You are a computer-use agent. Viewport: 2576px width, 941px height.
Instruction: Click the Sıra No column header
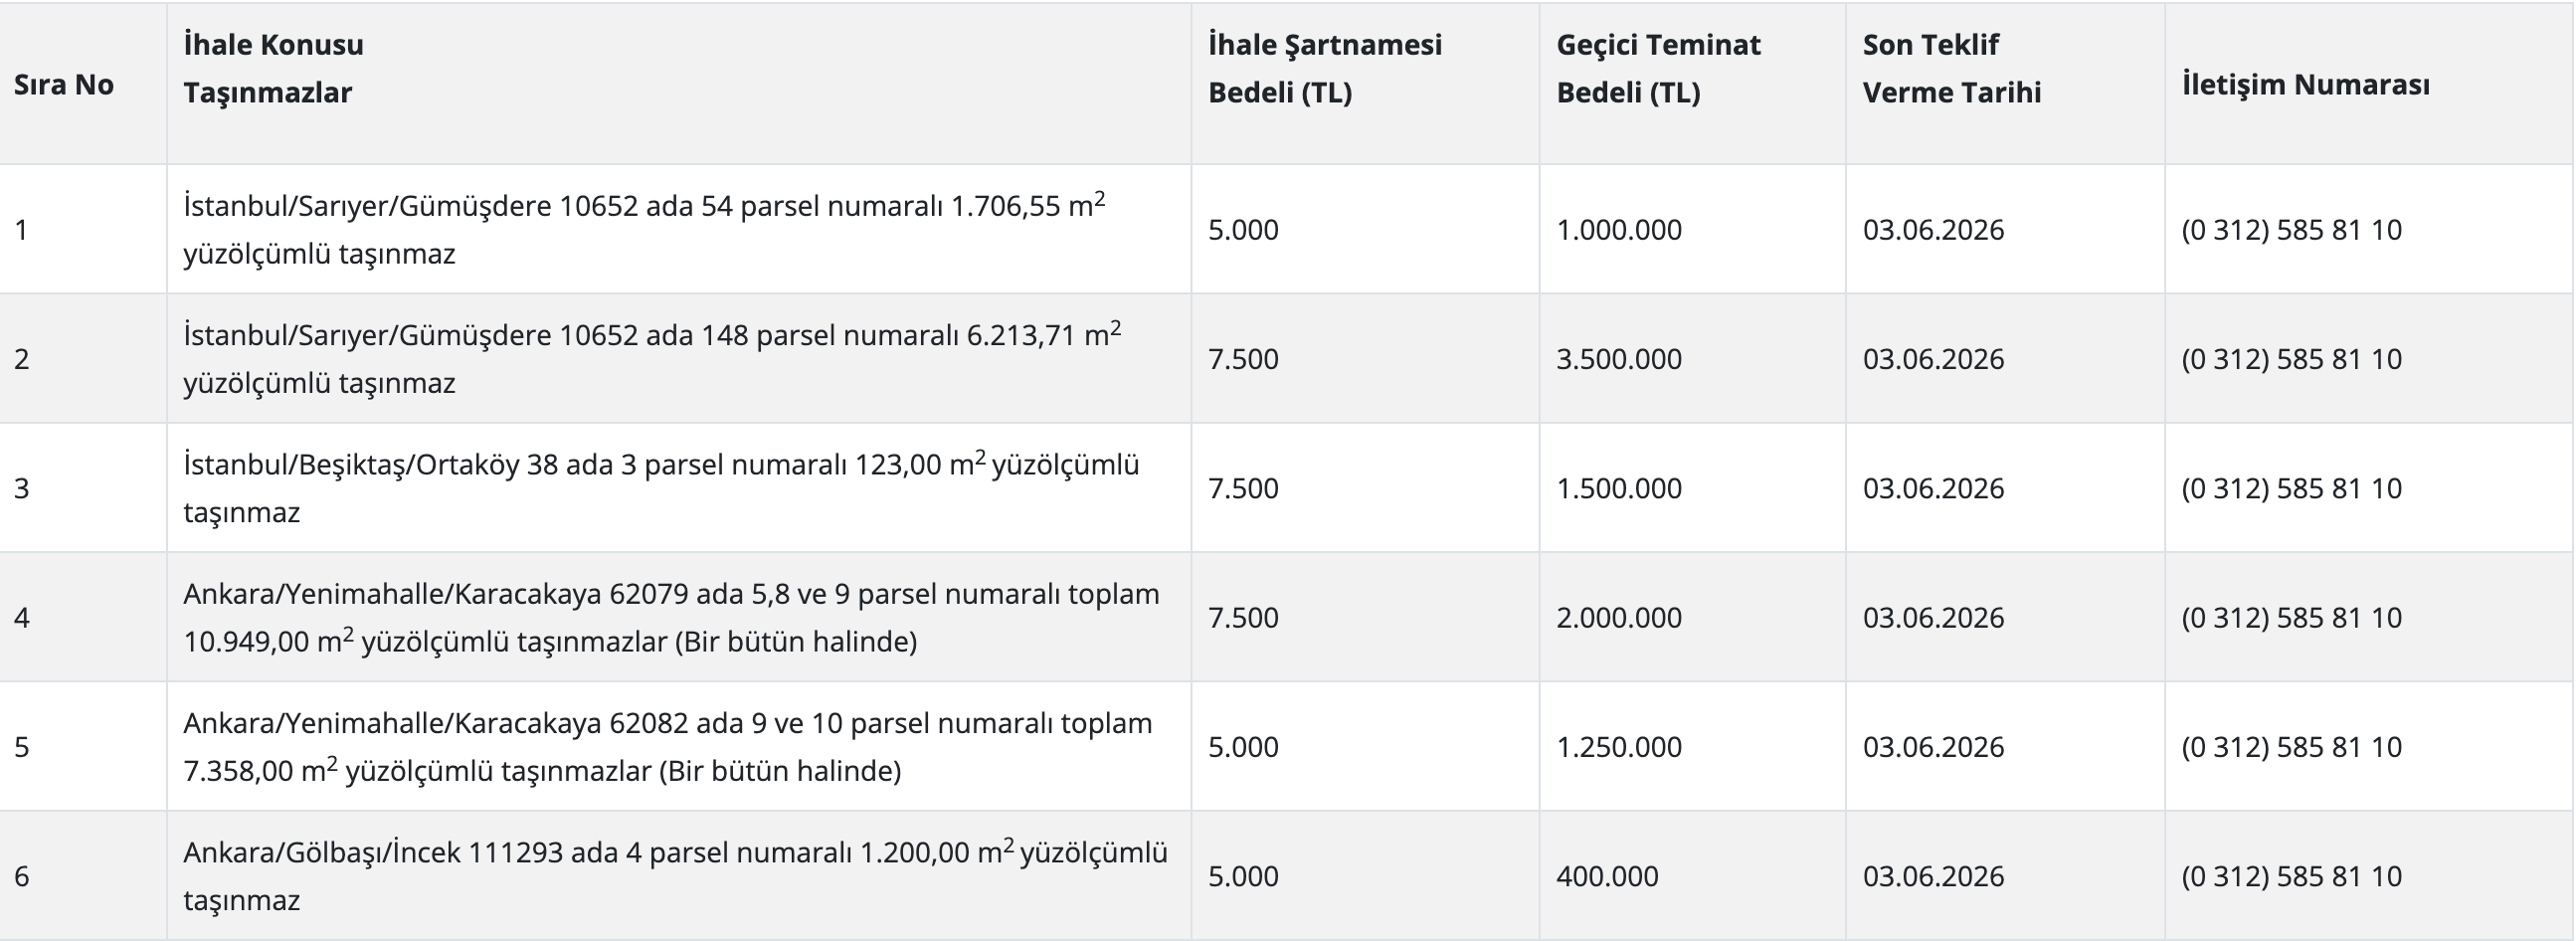pos(64,85)
